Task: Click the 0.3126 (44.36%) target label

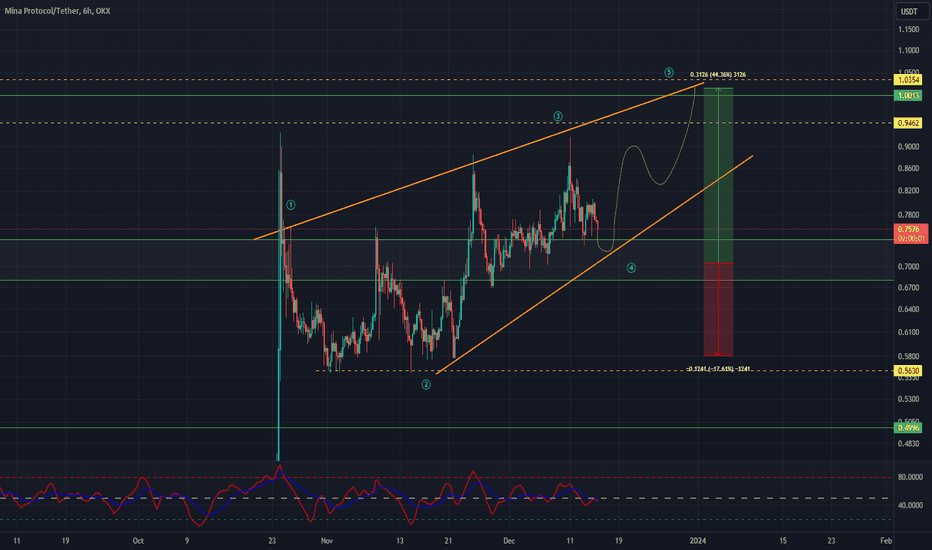Action: (717, 75)
